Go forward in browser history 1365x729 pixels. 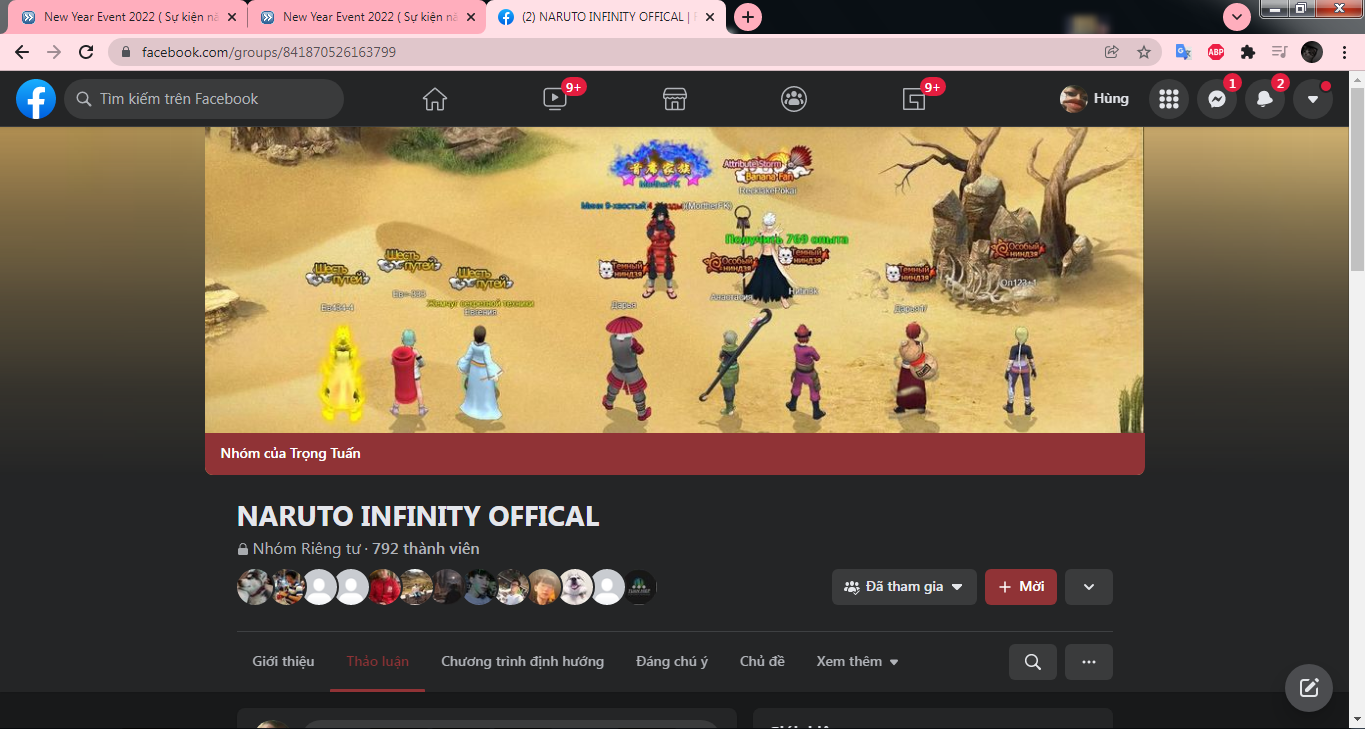tap(54, 52)
